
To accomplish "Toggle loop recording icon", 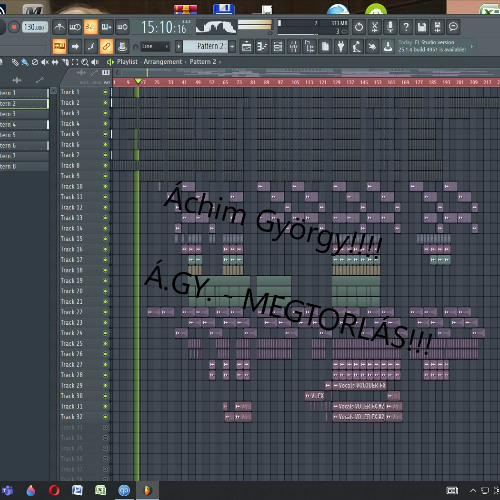I will coord(122,27).
